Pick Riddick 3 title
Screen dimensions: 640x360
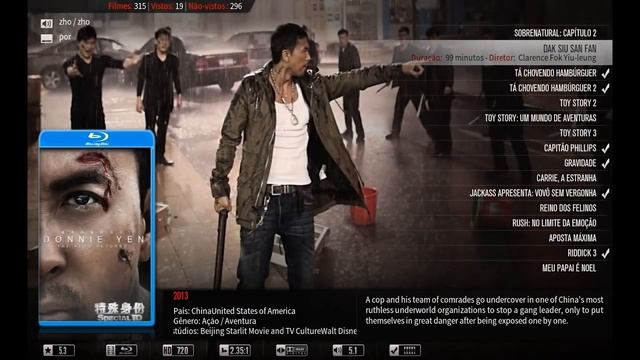click(582, 253)
